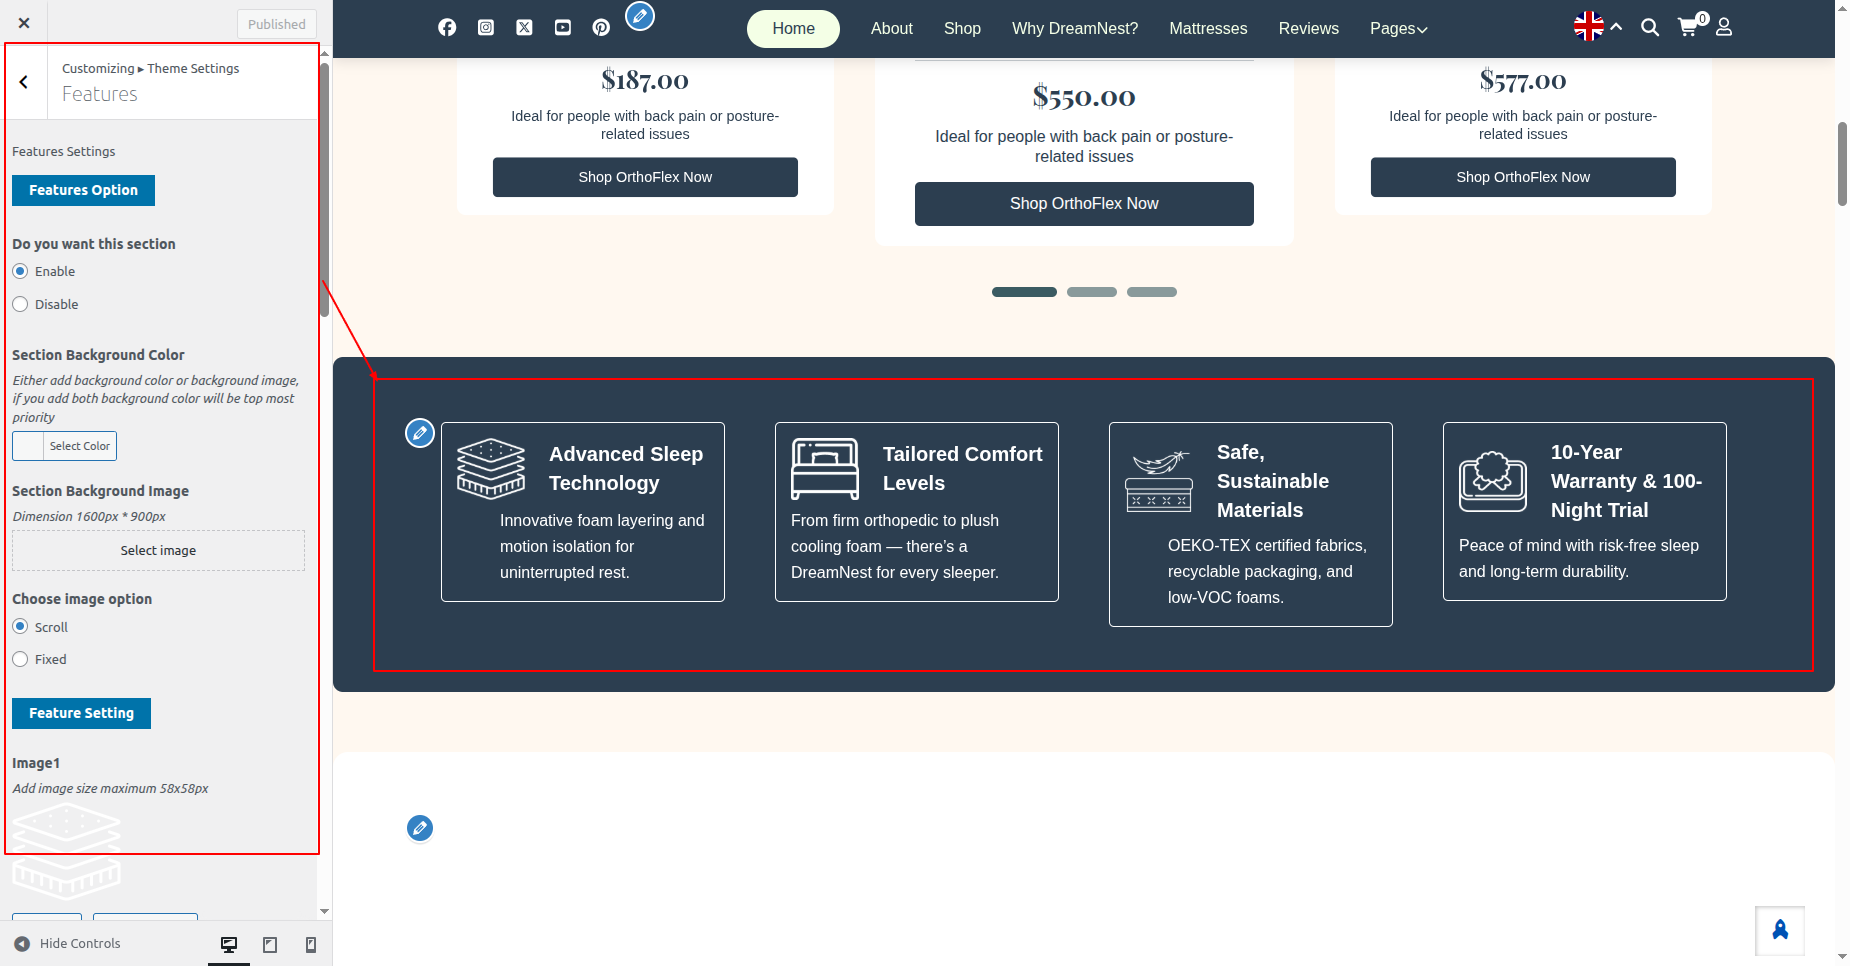The width and height of the screenshot is (1850, 966).
Task: Navigate to the Reviews page
Action: click(1308, 29)
